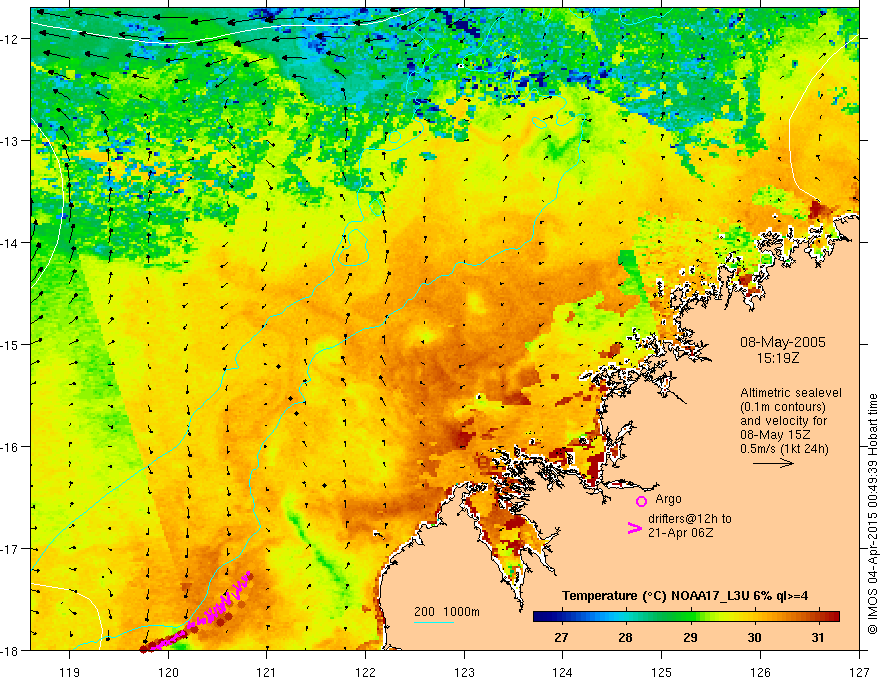Click the 'Altimetric sealevel' label
The height and width of the screenshot is (680, 880).
coord(791,393)
